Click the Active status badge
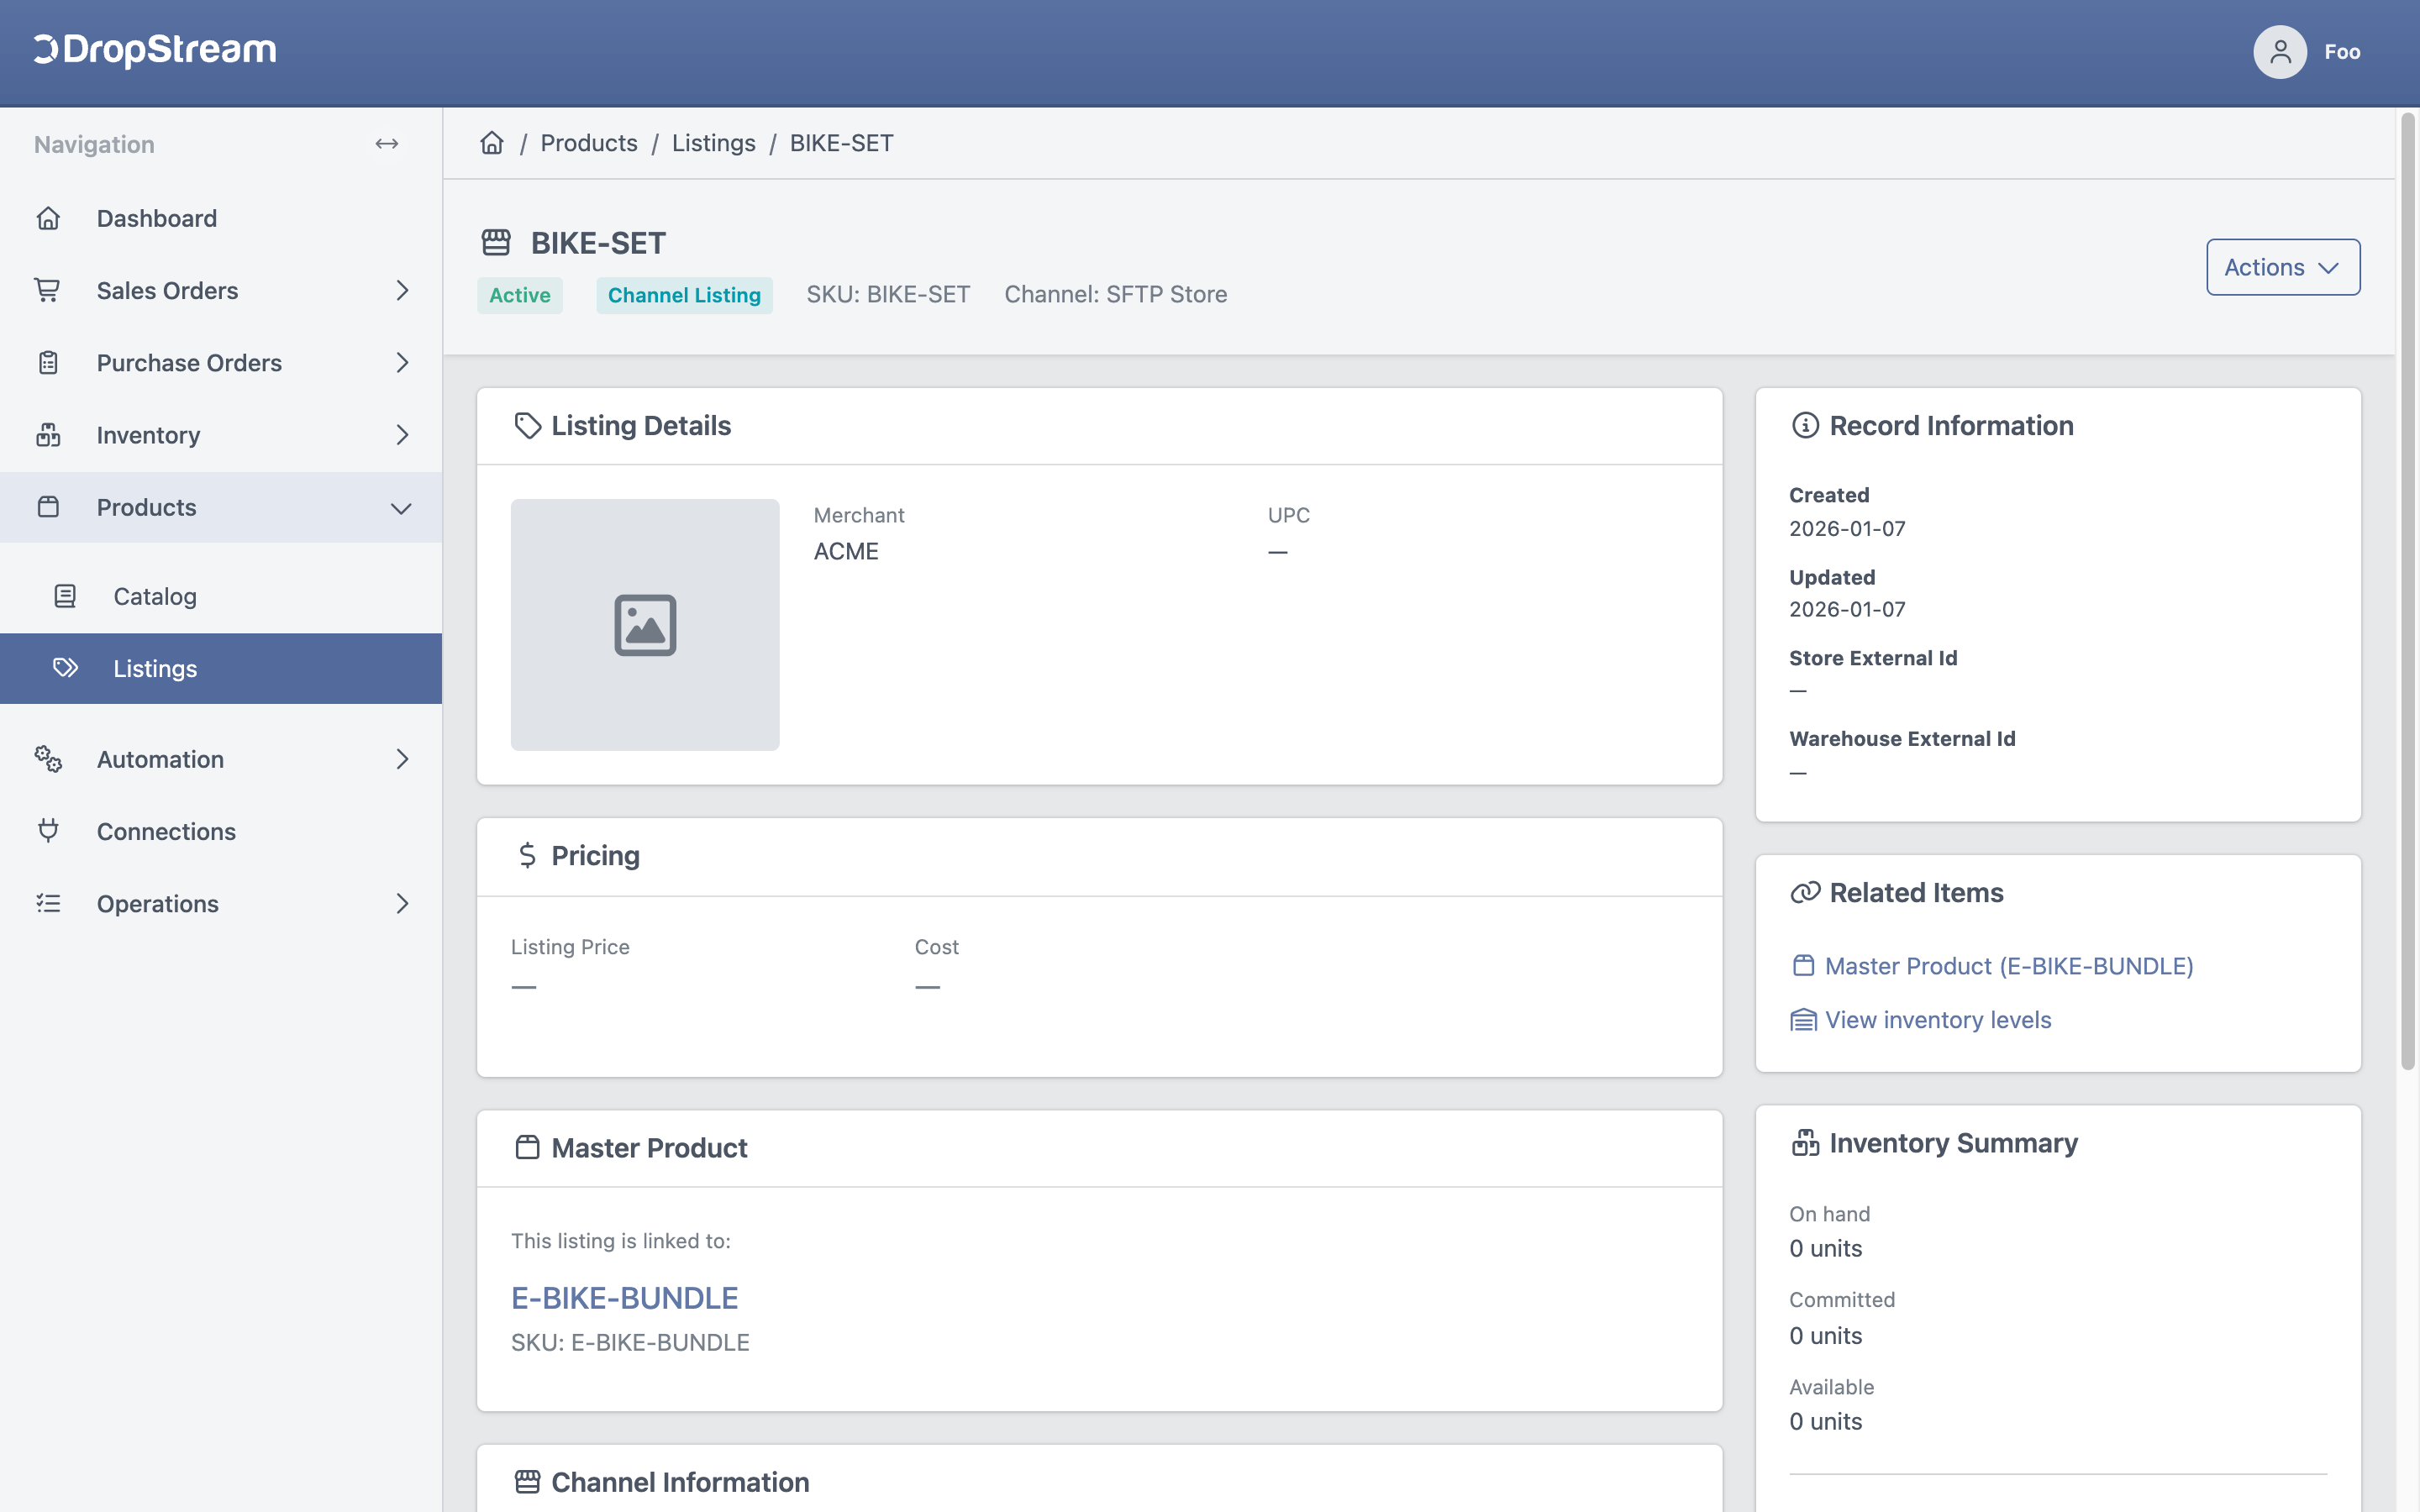The image size is (2420, 1512). point(520,295)
